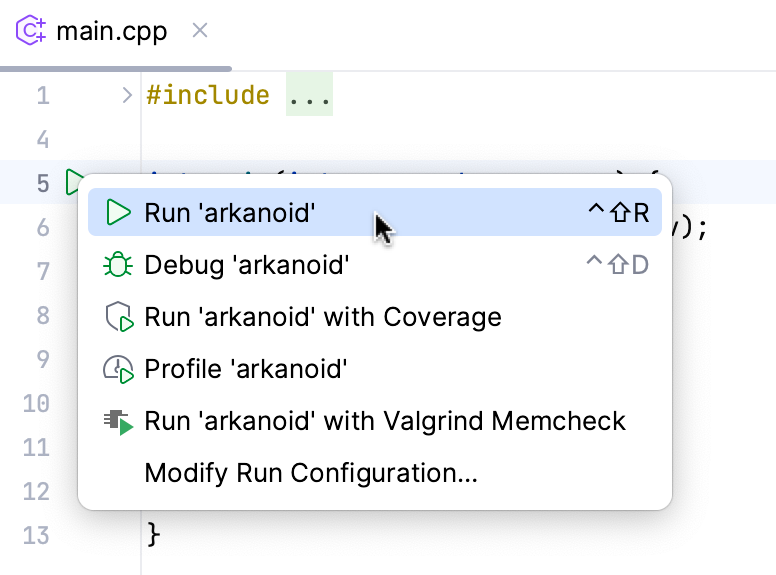The height and width of the screenshot is (575, 776).
Task: Click line number 13 in gutter
Action: point(35,535)
